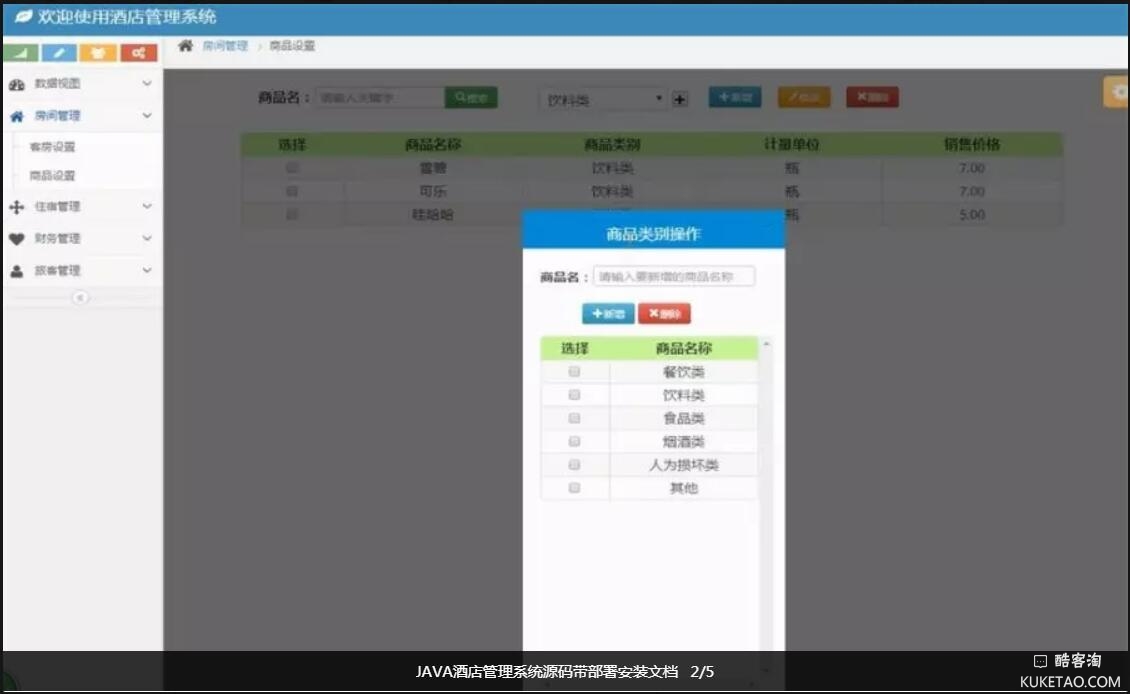The height and width of the screenshot is (694, 1130).
Task: Click the 可乐 product name cell
Action: [x=432, y=191]
